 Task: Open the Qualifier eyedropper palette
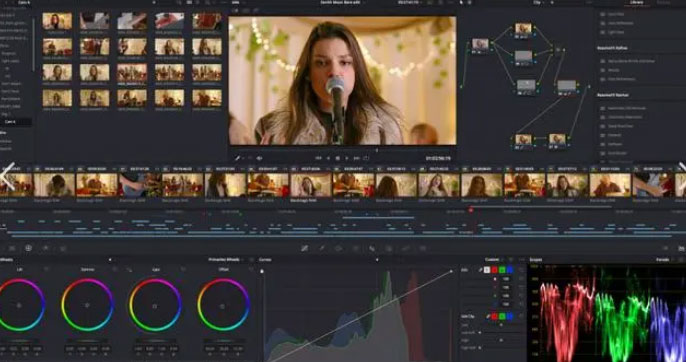tap(322, 248)
